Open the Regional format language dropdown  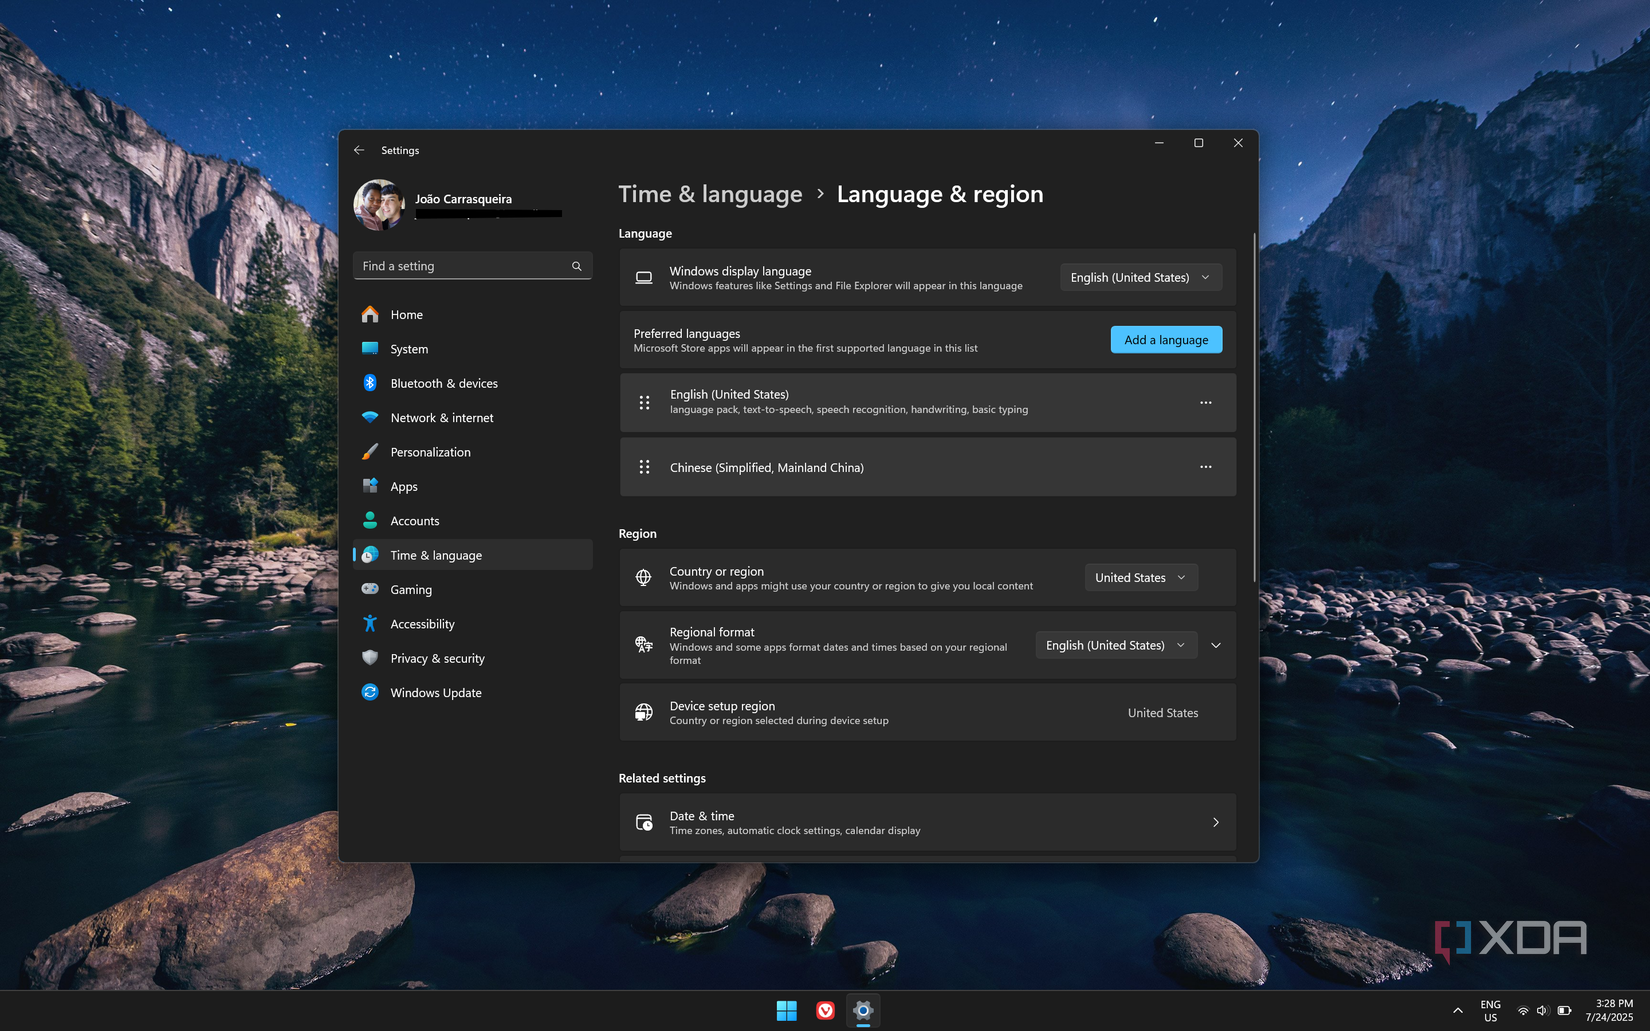1115,645
